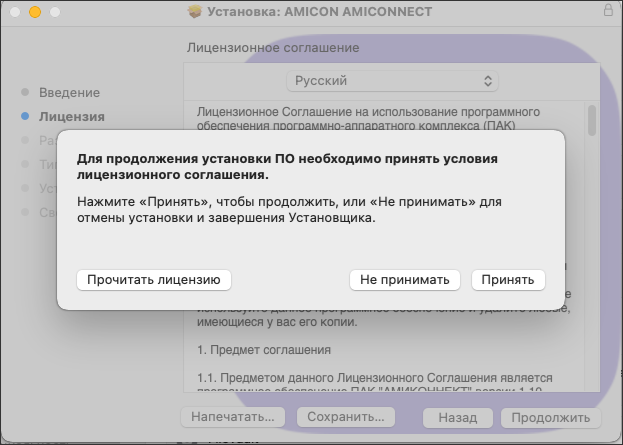Click 'имеющиеся у вас его копии' line

point(277,321)
